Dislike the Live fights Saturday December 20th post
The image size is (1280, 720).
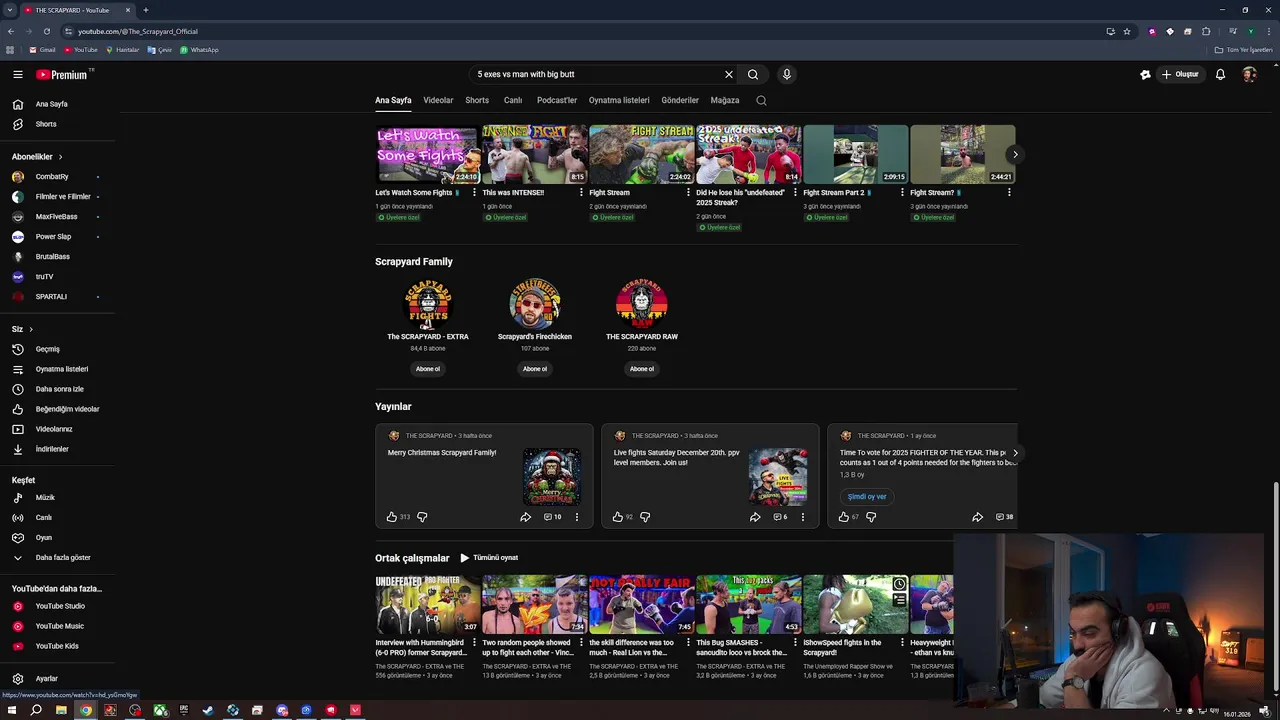click(645, 517)
